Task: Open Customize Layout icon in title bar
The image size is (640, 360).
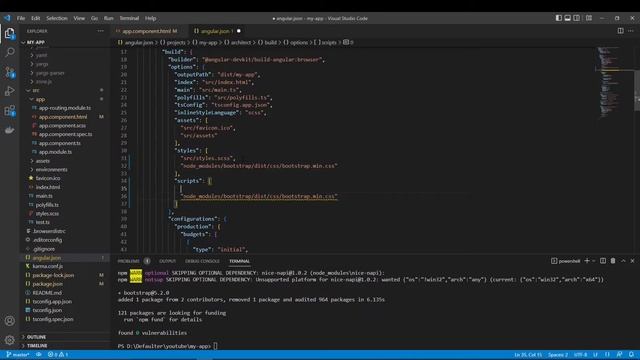Action: 589,18
